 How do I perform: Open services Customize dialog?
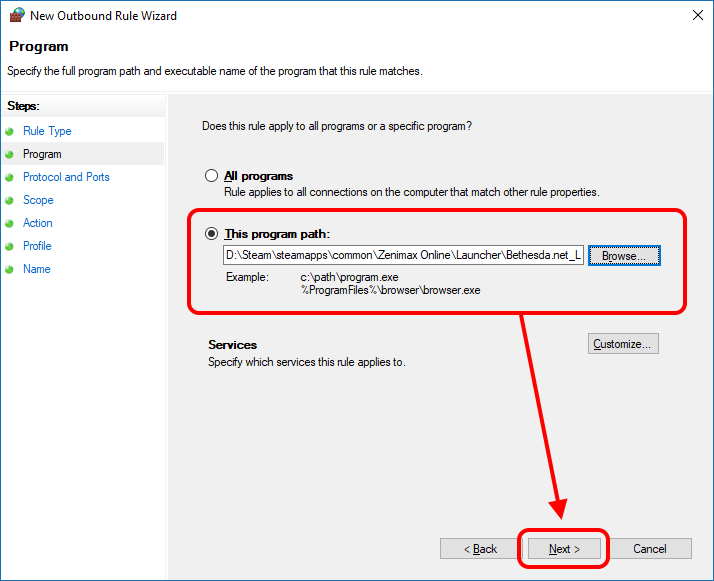pos(622,344)
